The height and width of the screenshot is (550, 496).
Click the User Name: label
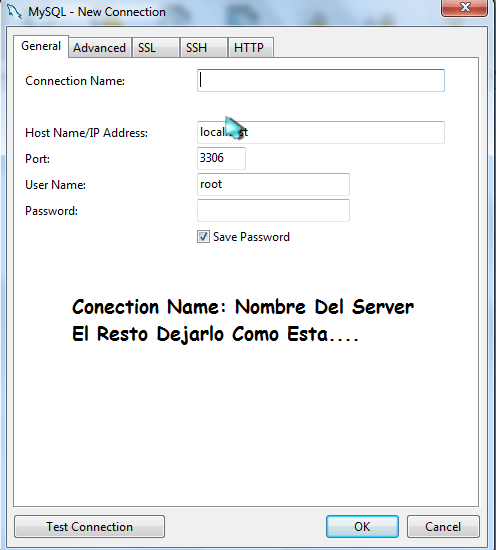click(55, 185)
